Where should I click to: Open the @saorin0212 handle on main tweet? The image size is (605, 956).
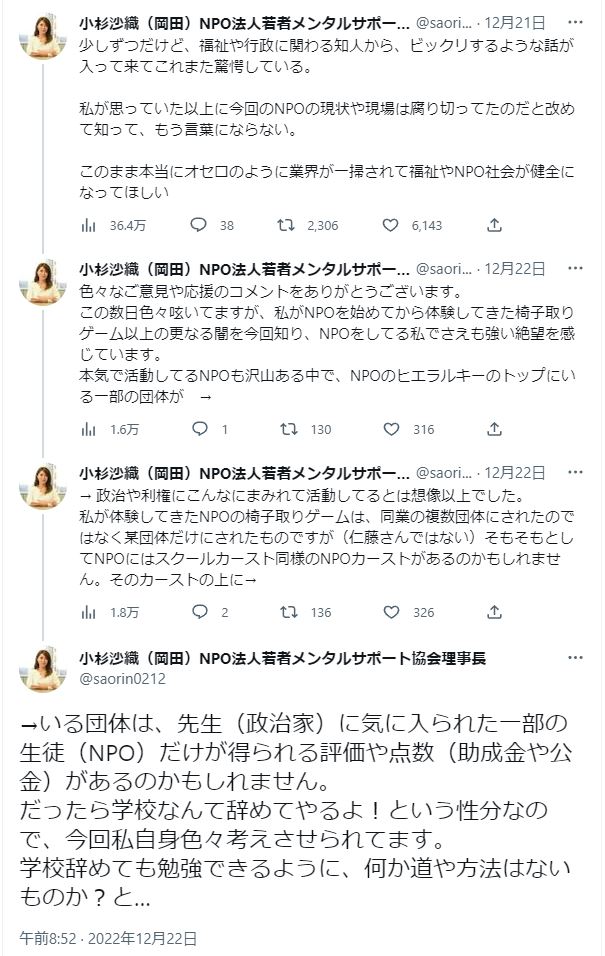click(123, 678)
